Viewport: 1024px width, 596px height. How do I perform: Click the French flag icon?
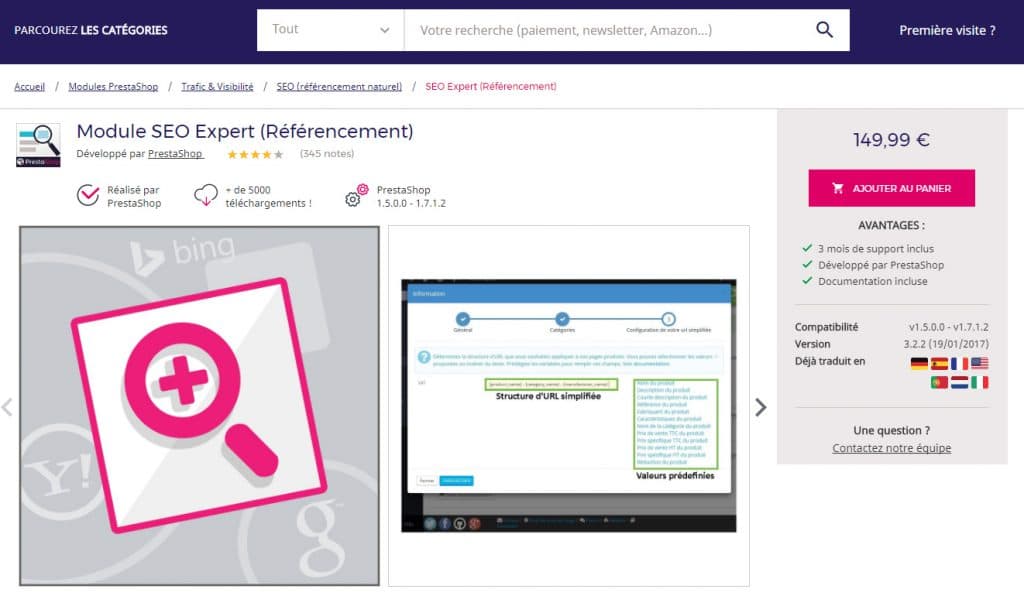point(959,364)
